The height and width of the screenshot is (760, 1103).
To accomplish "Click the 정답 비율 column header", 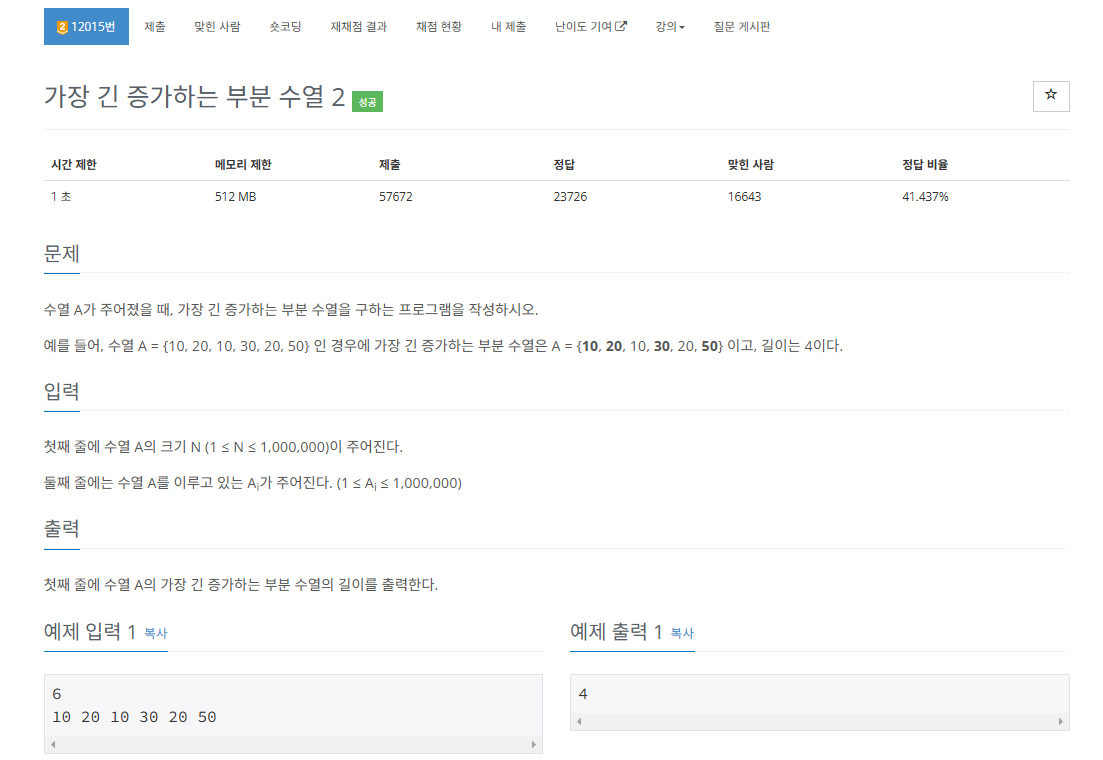I will [x=925, y=165].
